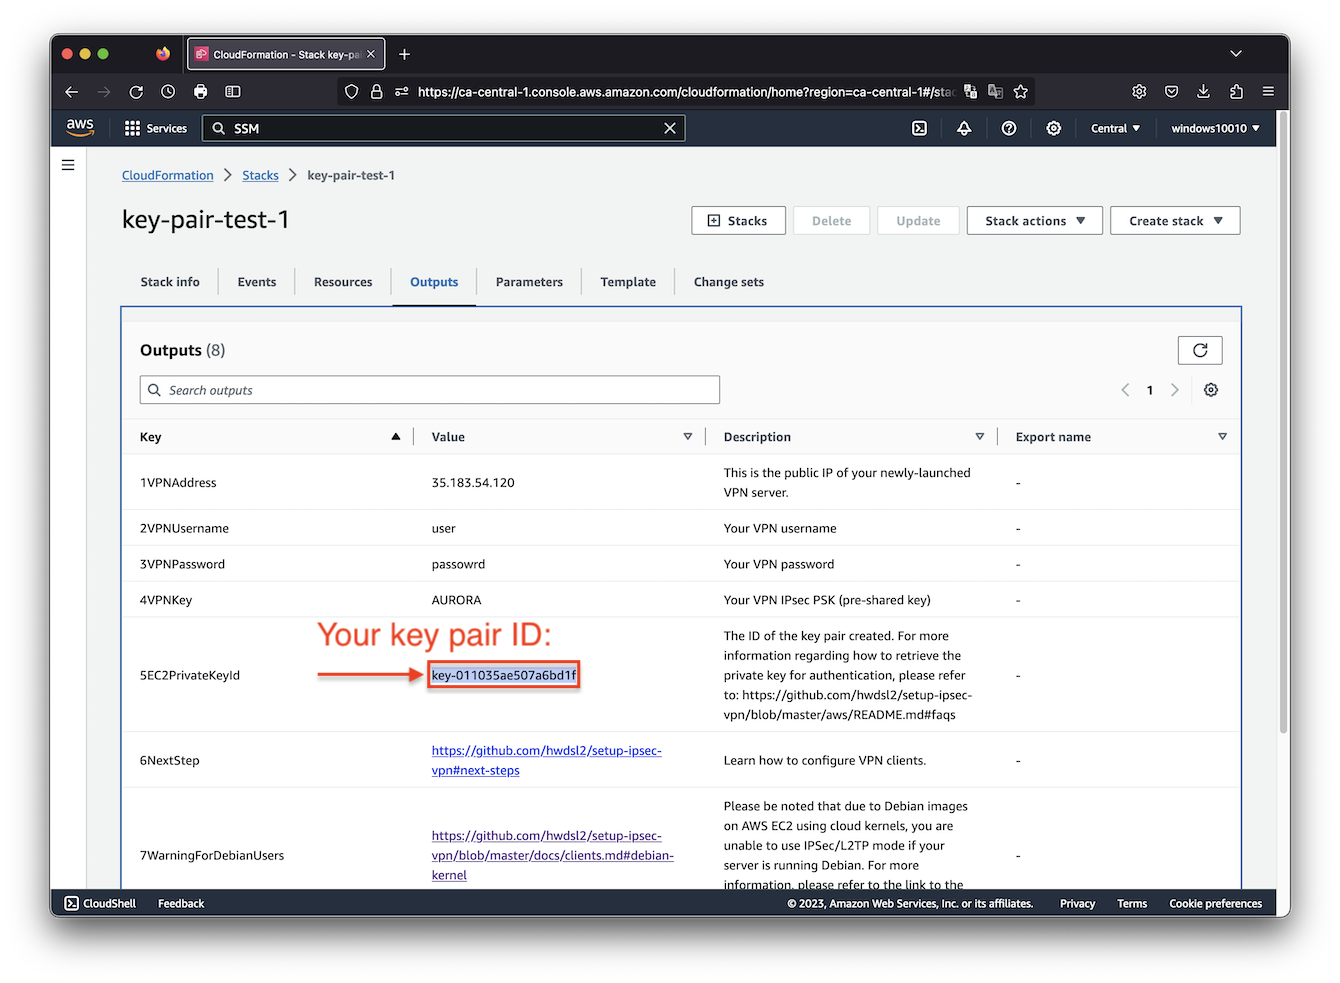
Task: Click the Stacks breadcrumb link
Action: point(260,175)
